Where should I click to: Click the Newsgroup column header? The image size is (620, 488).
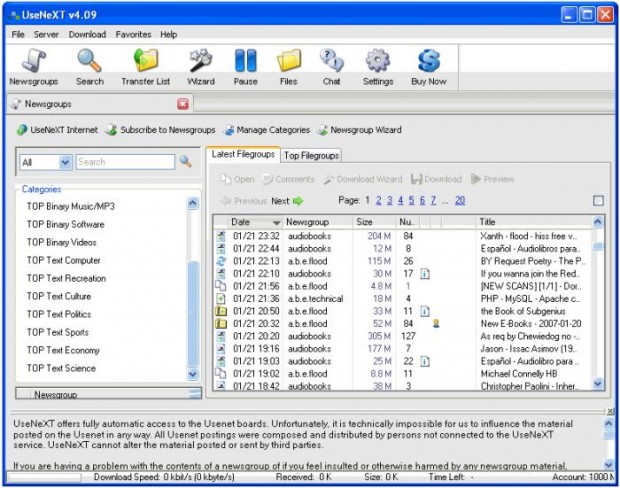click(x=318, y=222)
